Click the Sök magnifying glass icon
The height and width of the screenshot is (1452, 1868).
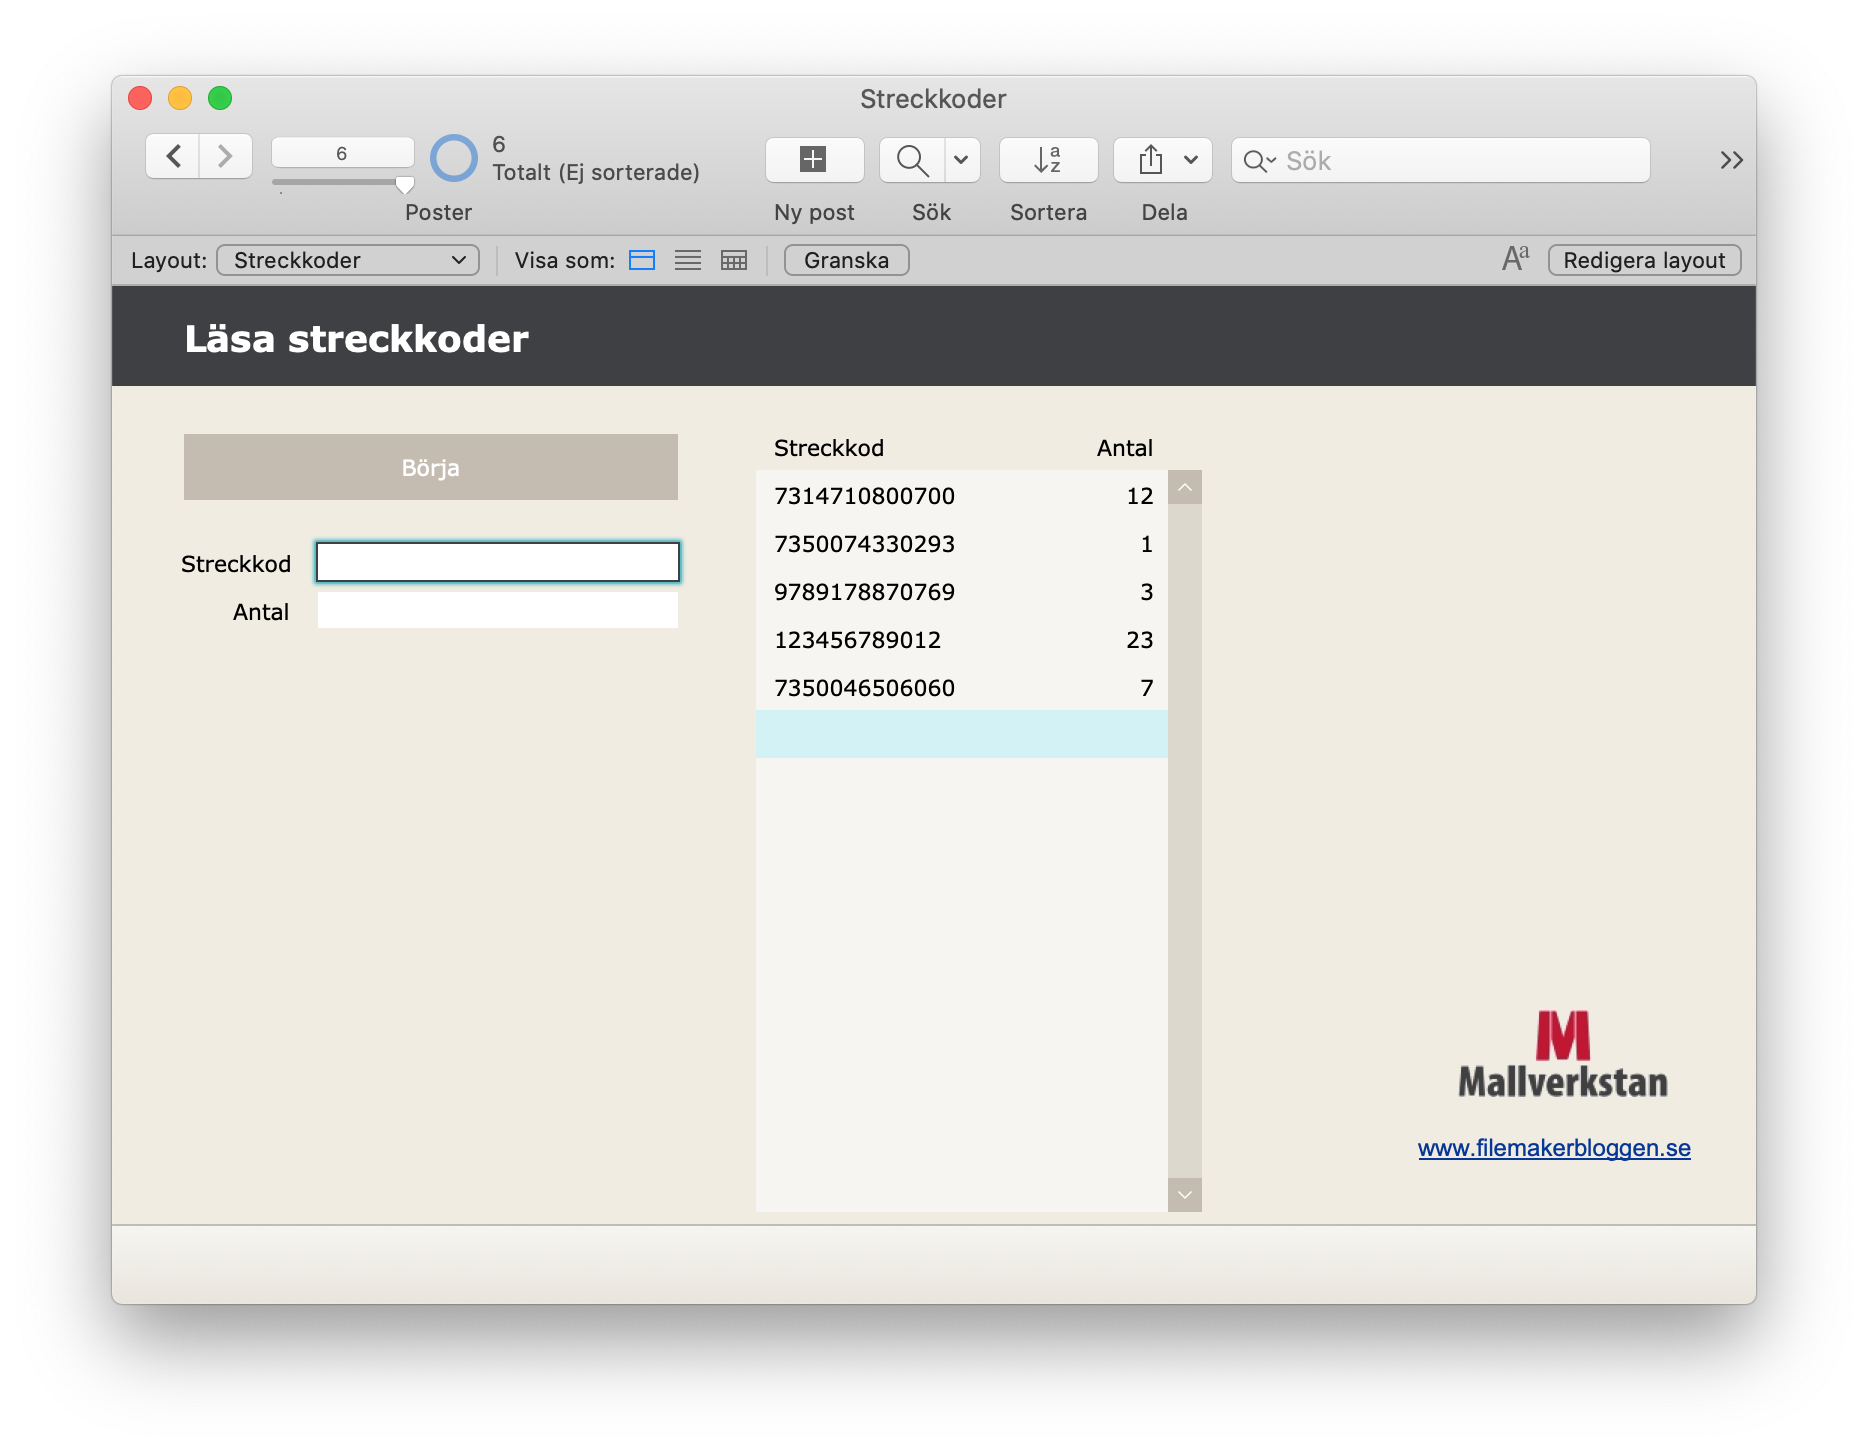[912, 160]
